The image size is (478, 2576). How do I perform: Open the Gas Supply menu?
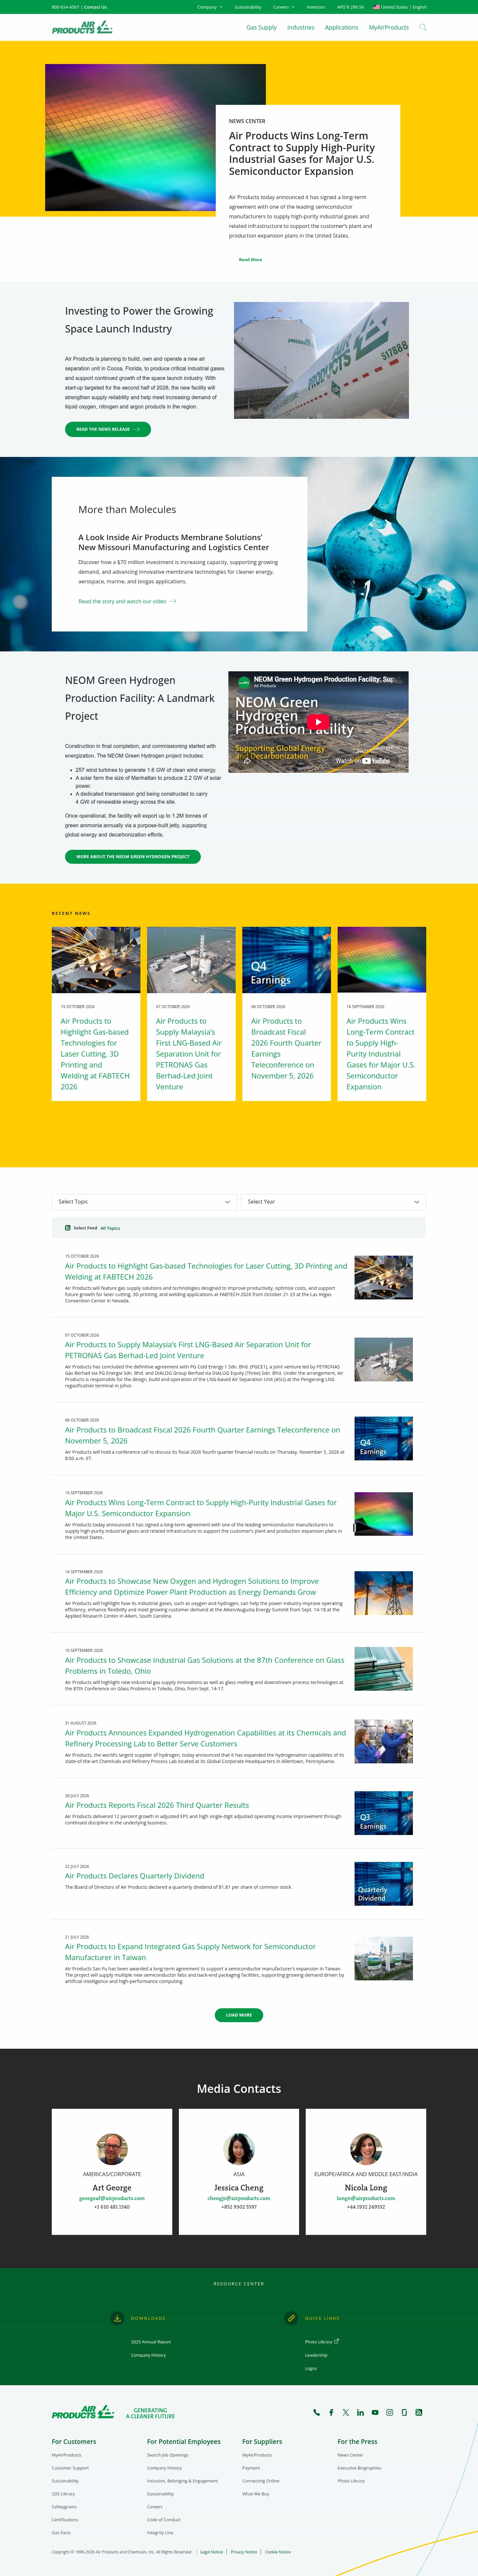point(262,27)
